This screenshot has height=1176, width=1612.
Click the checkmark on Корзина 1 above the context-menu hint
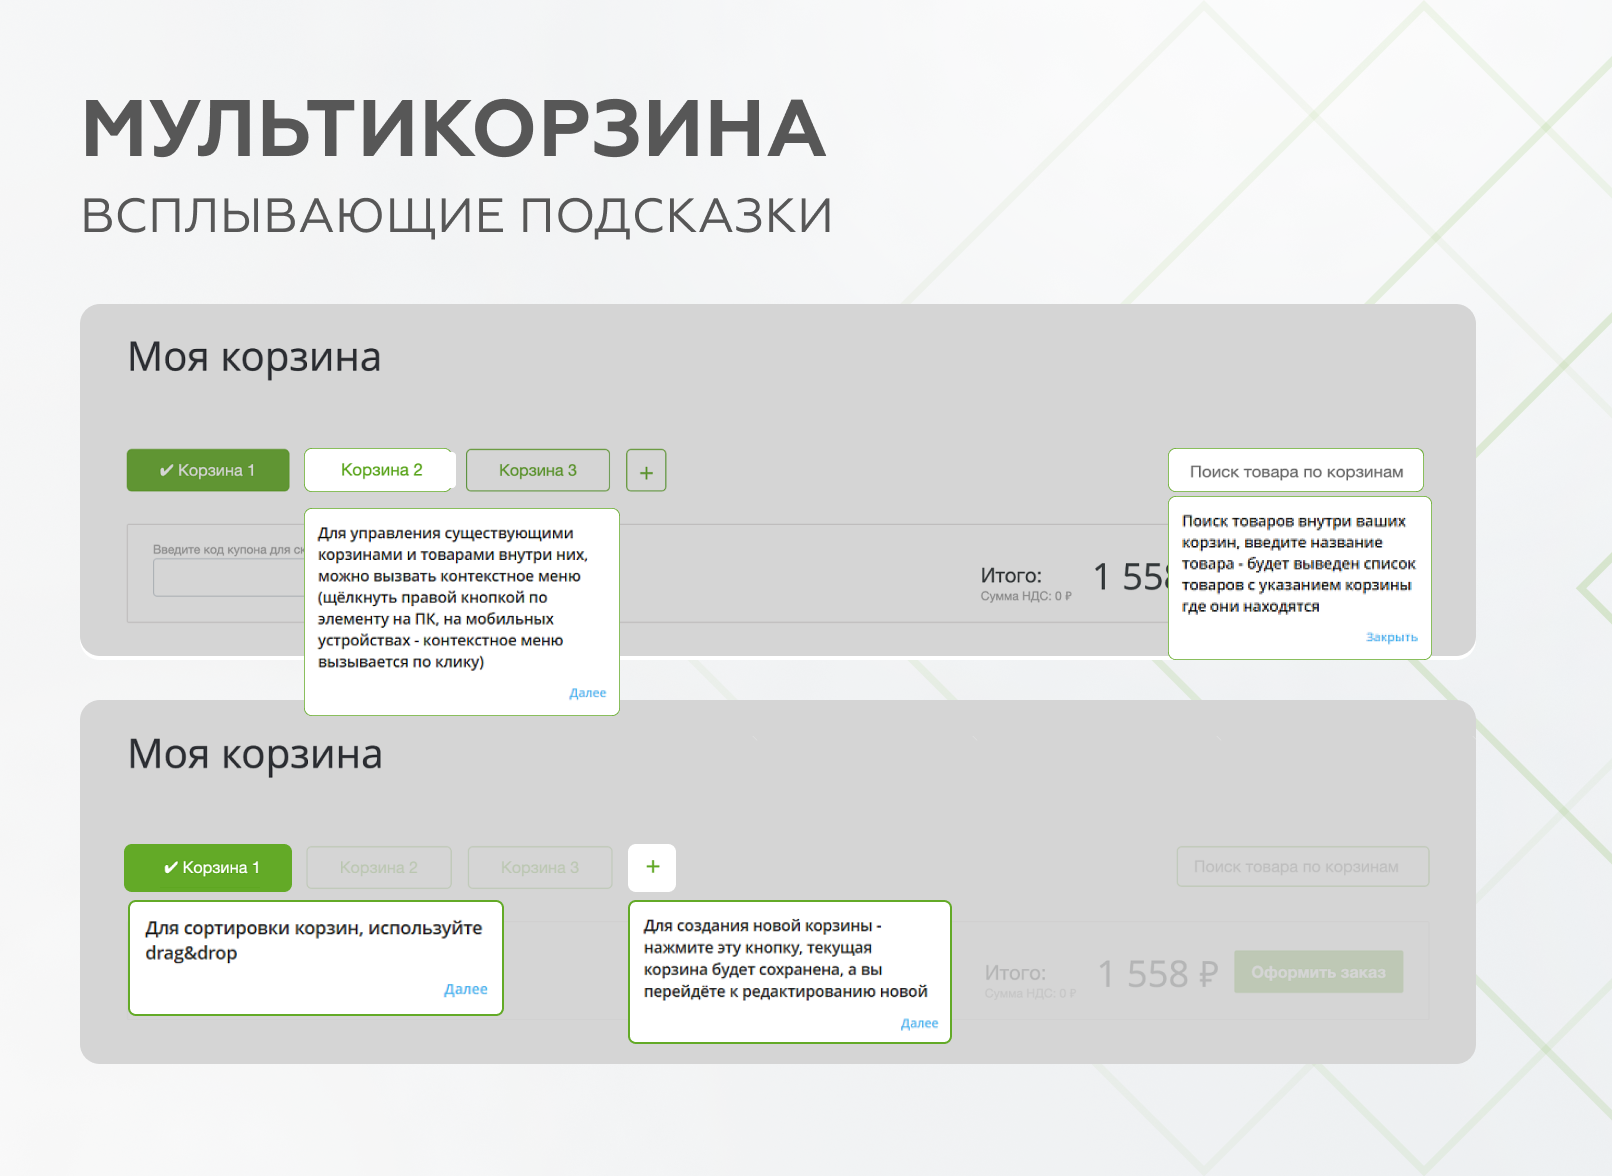click(x=166, y=471)
